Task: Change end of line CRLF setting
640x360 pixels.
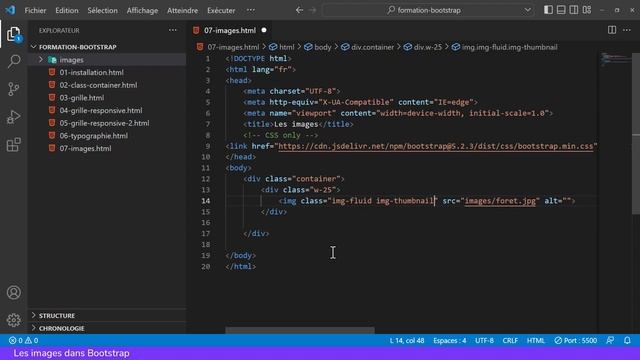Action: tap(510, 340)
